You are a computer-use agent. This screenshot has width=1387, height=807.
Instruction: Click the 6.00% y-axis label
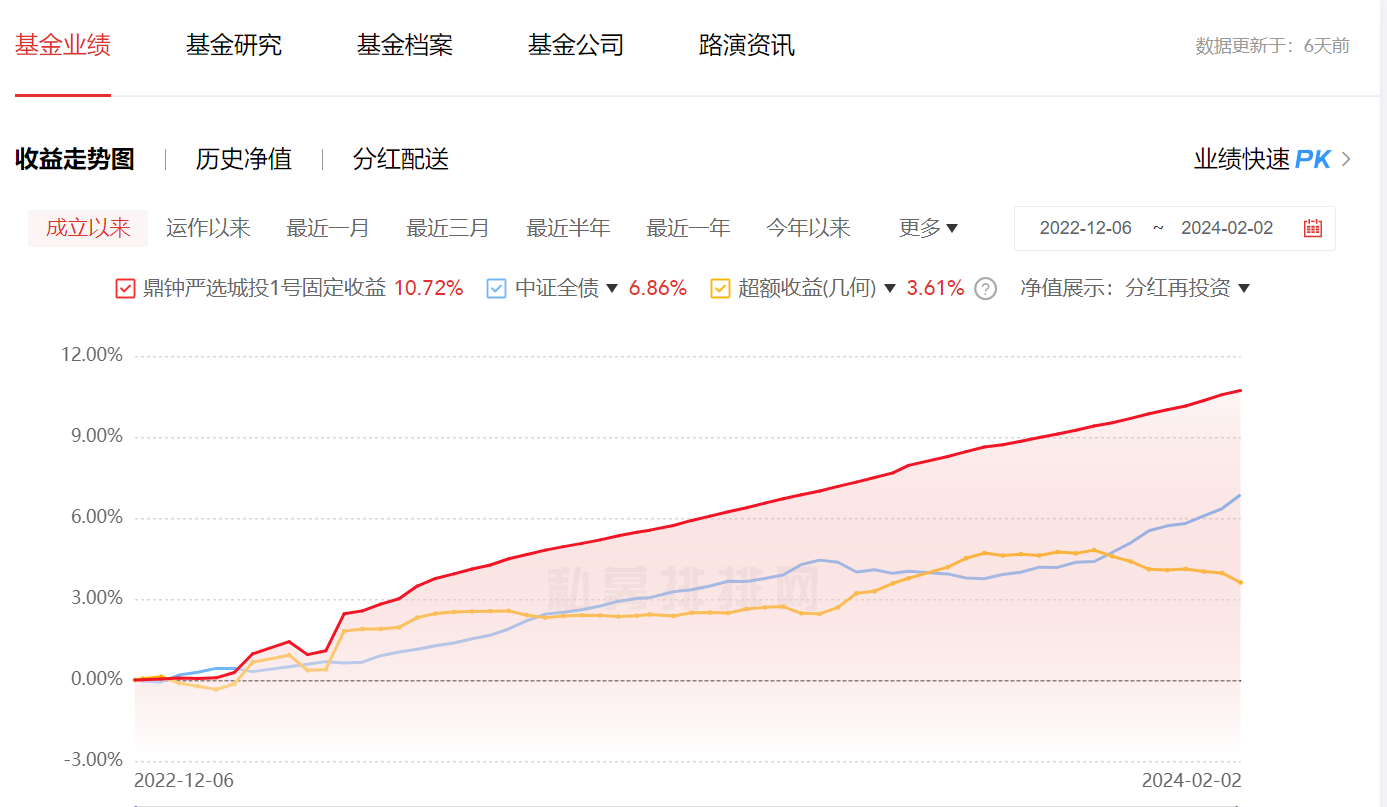tap(97, 518)
